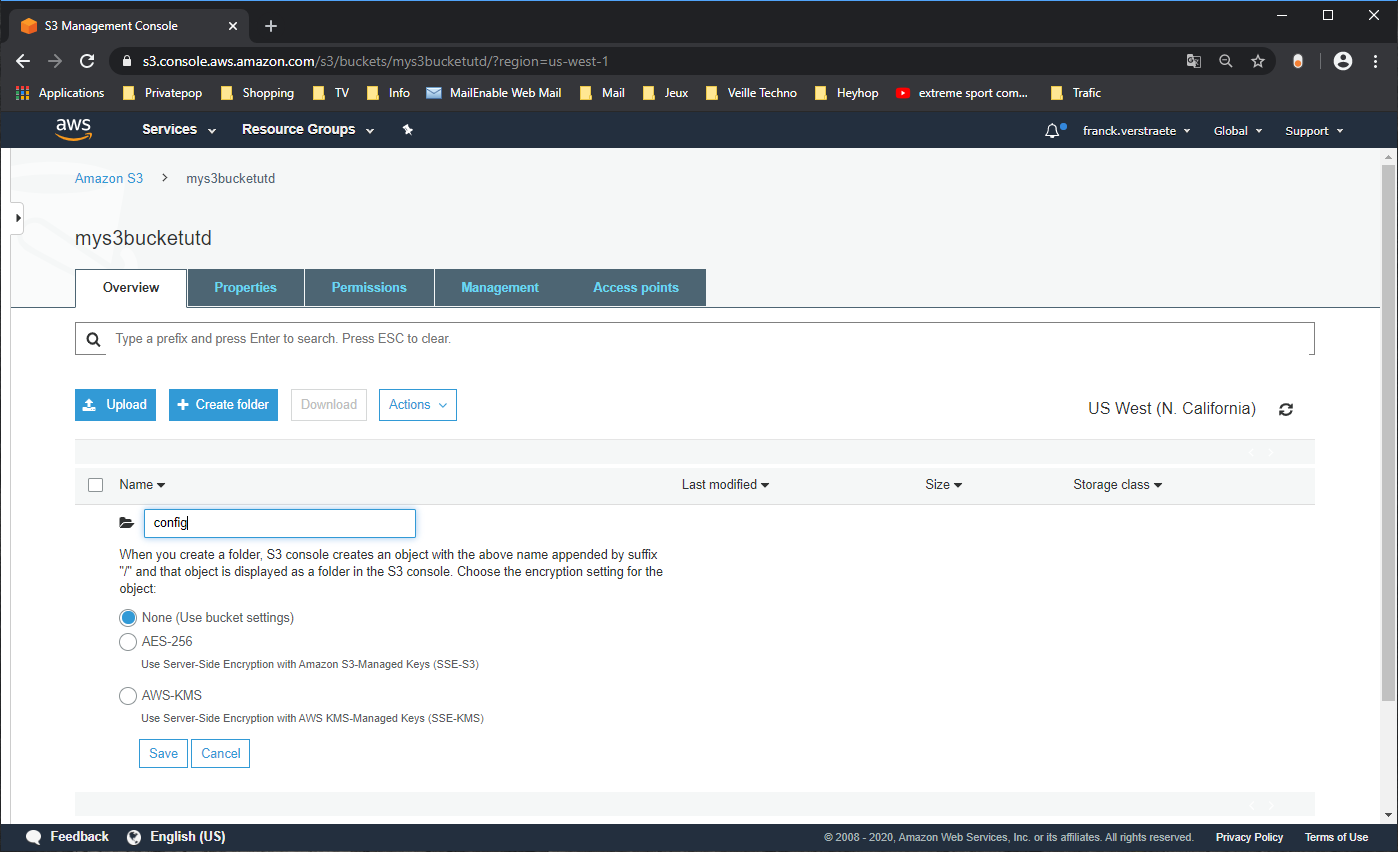
Task: Open the Global region dropdown
Action: (1238, 131)
